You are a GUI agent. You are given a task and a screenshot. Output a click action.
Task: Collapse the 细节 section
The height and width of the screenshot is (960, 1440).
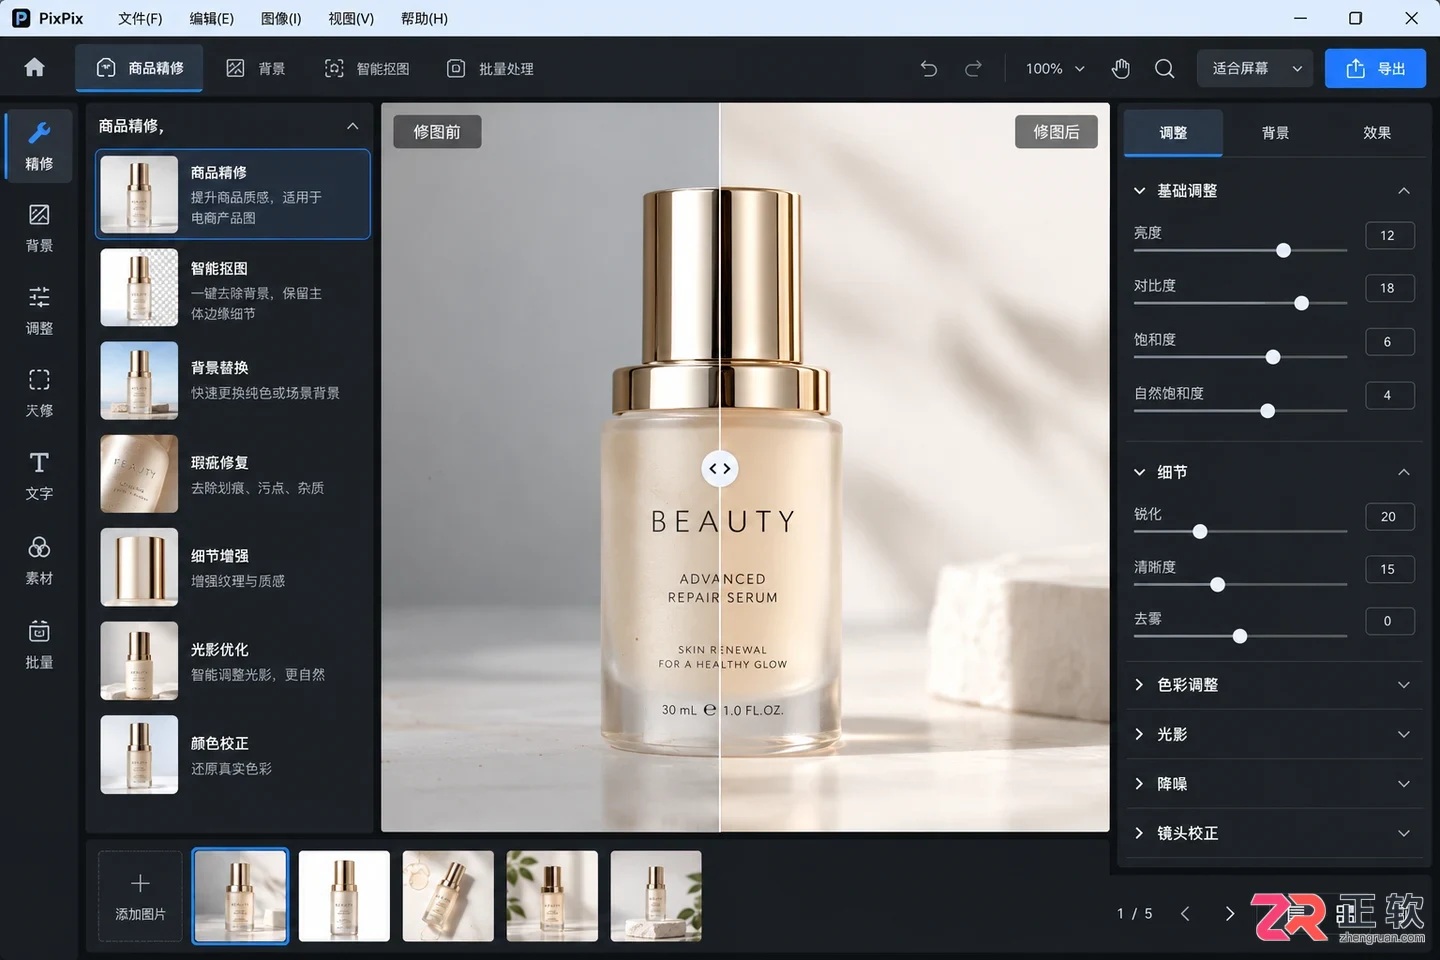tap(1404, 472)
